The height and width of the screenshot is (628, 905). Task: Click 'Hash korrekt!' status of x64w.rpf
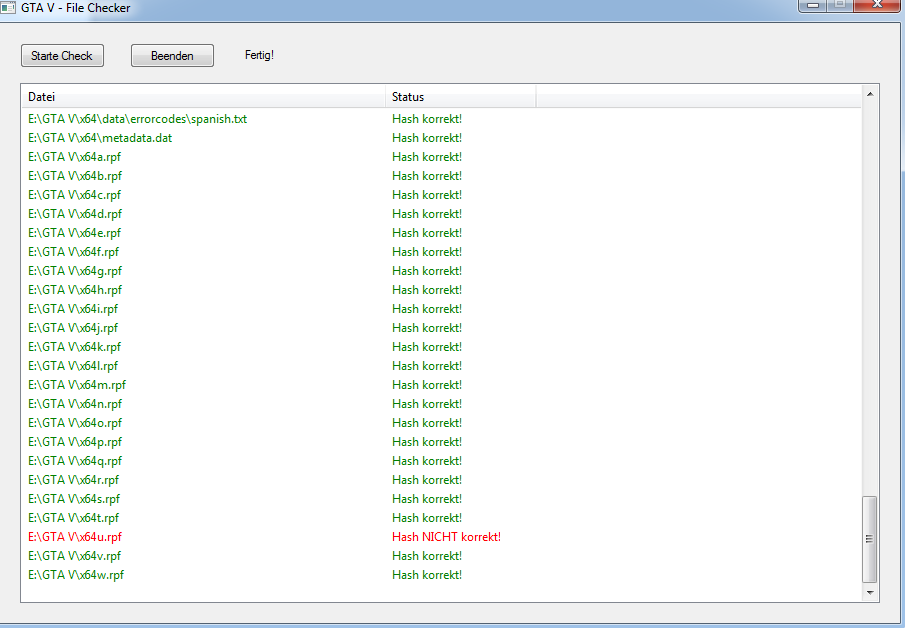click(x=427, y=575)
